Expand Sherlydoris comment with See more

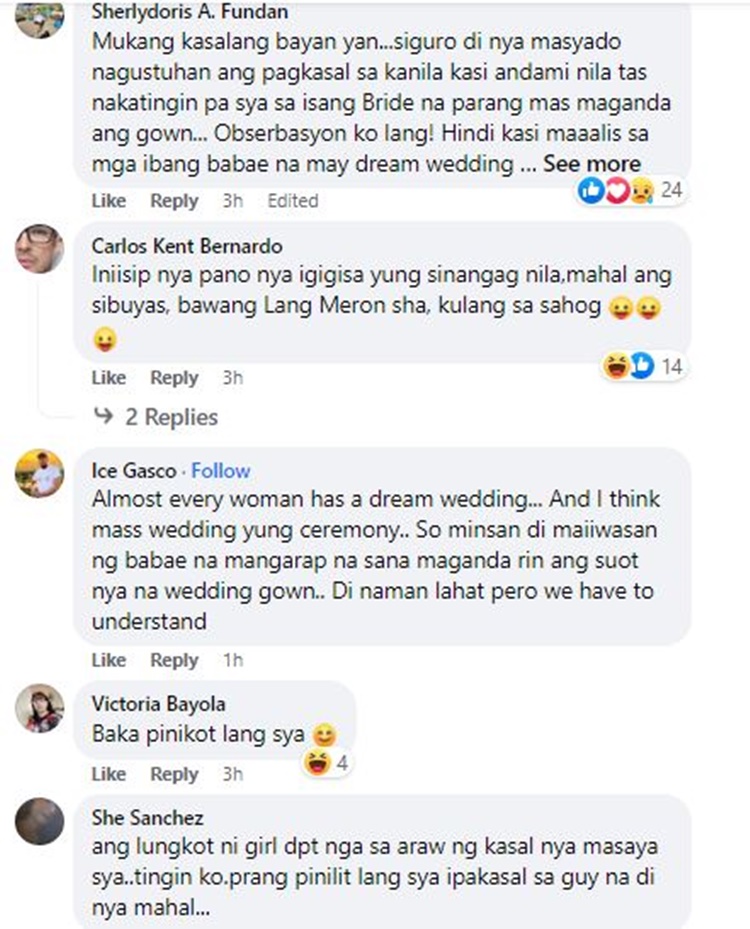pyautogui.click(x=592, y=164)
